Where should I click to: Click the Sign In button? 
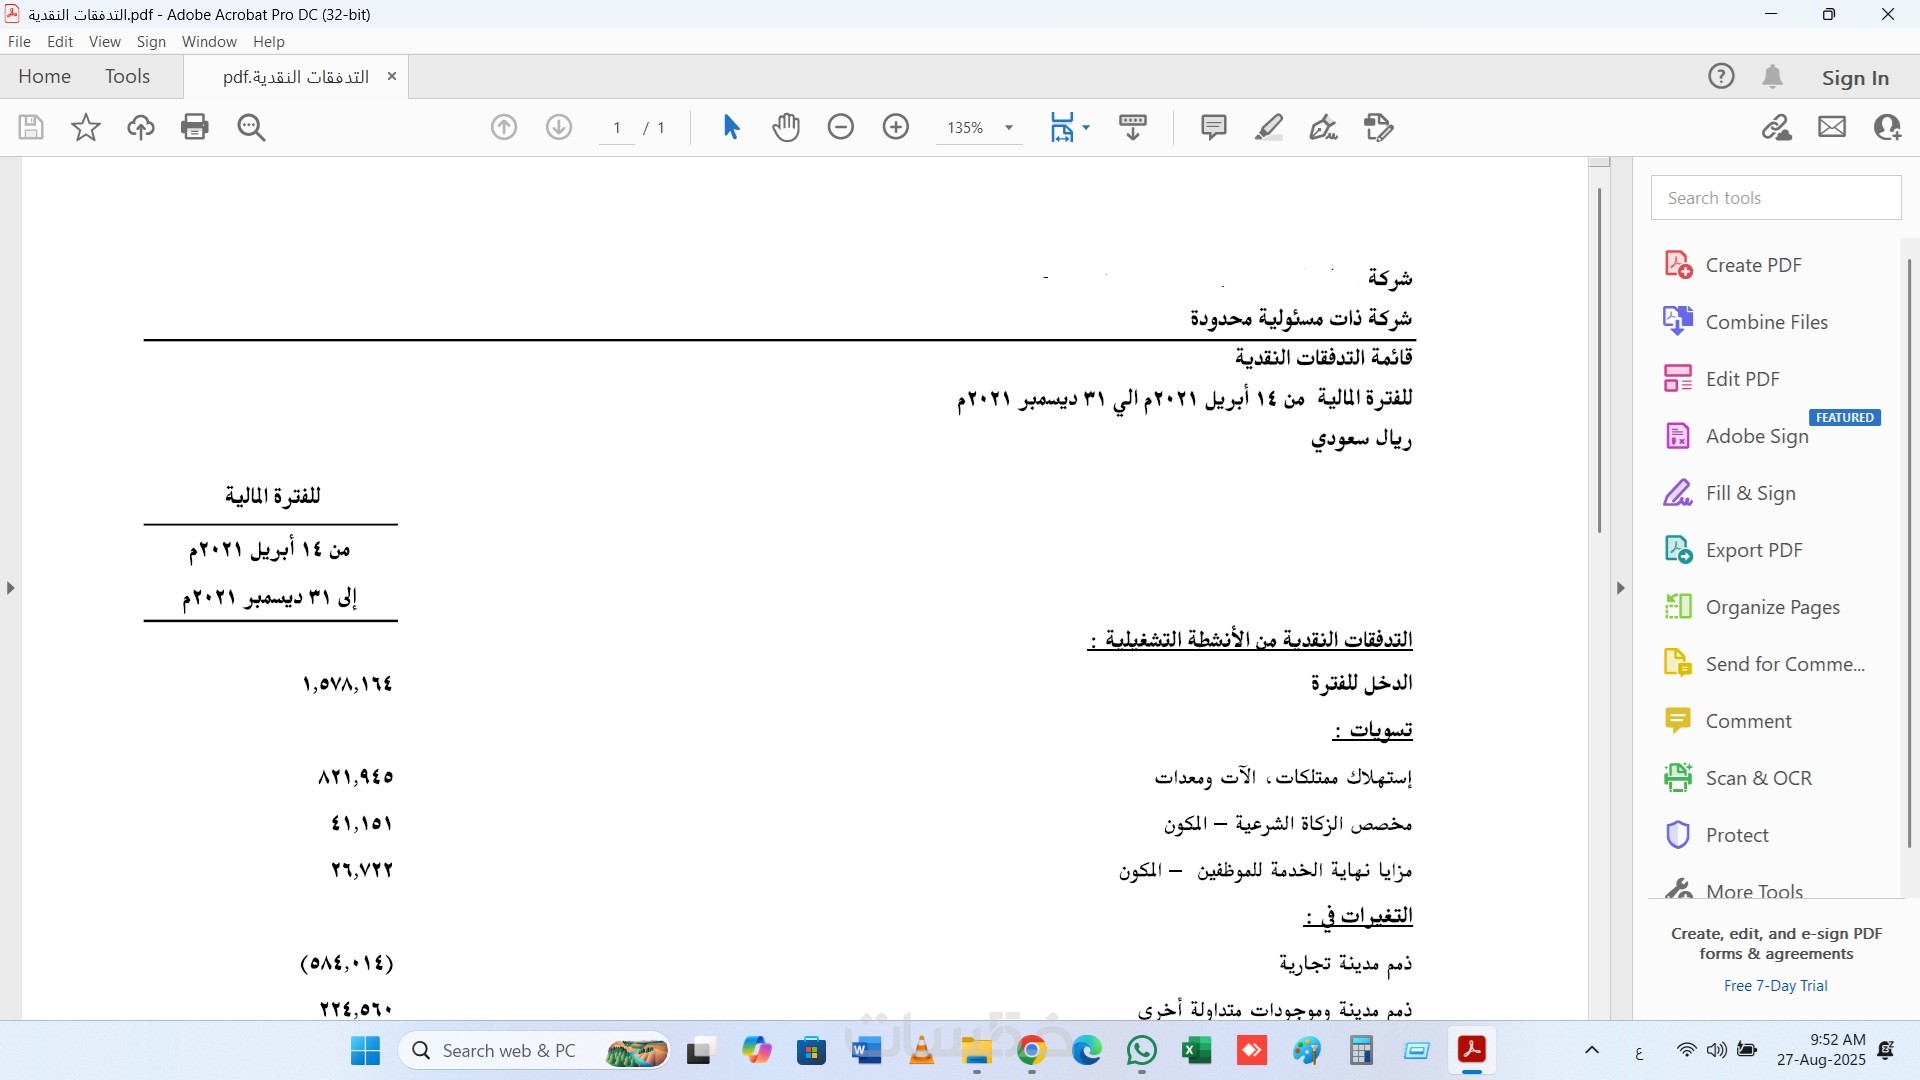click(1855, 78)
